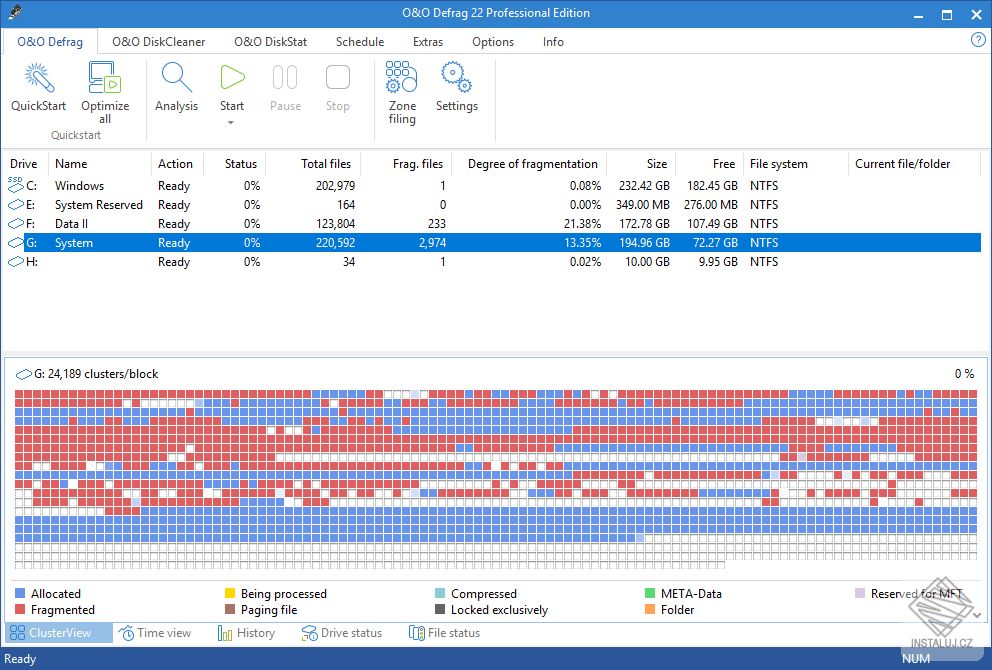Image resolution: width=992 pixels, height=670 pixels.
Task: Open Zone filing from the ribbon
Action: click(402, 78)
